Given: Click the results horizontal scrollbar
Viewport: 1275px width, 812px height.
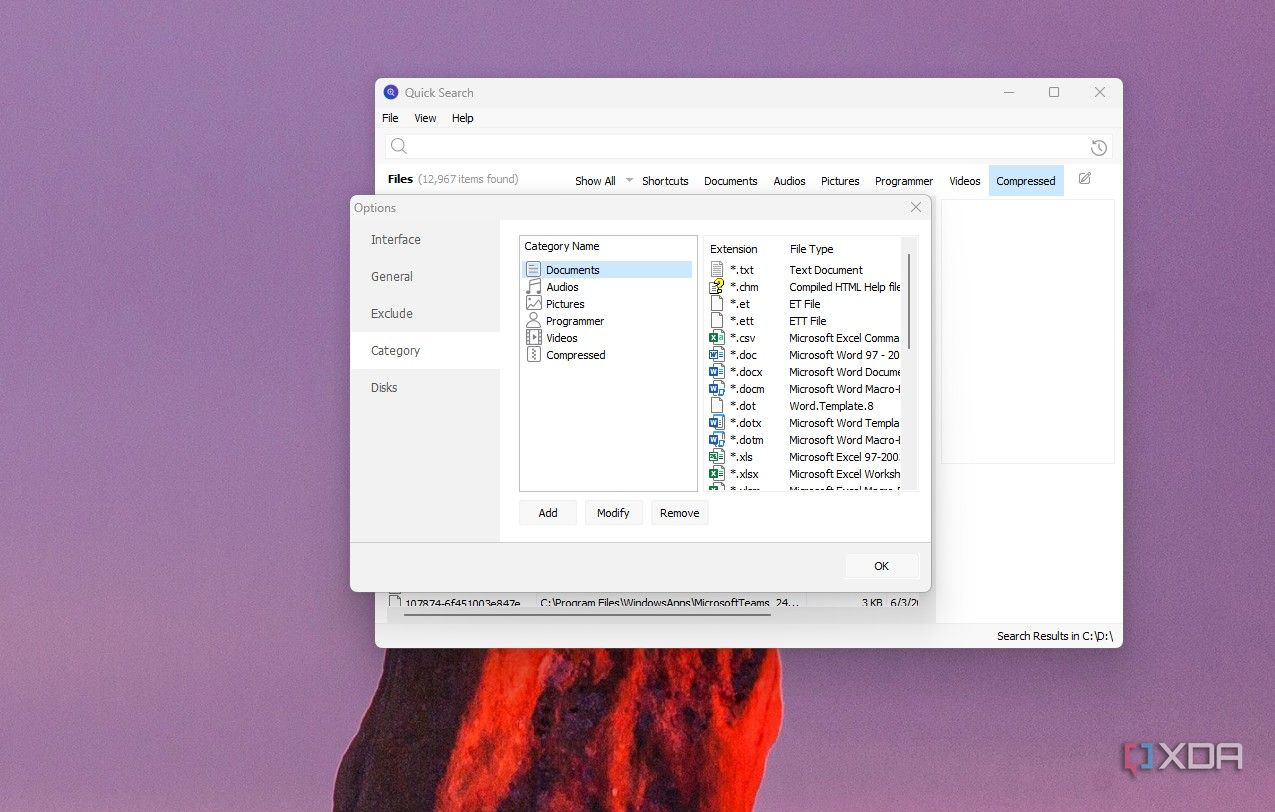Looking at the screenshot, I should 586,614.
